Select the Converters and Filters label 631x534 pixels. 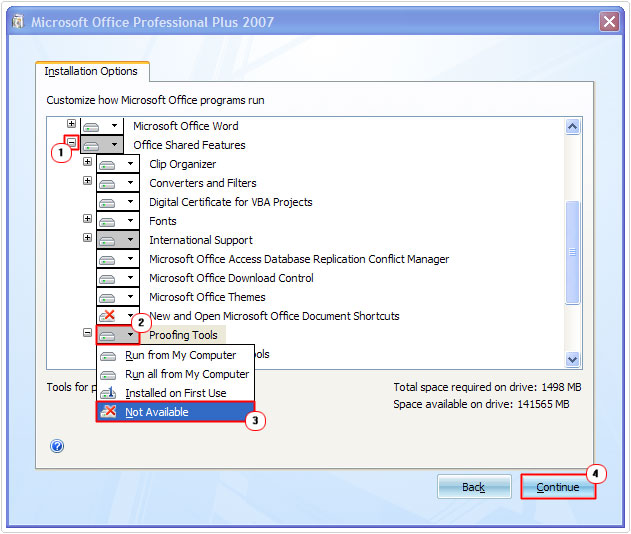coord(202,183)
